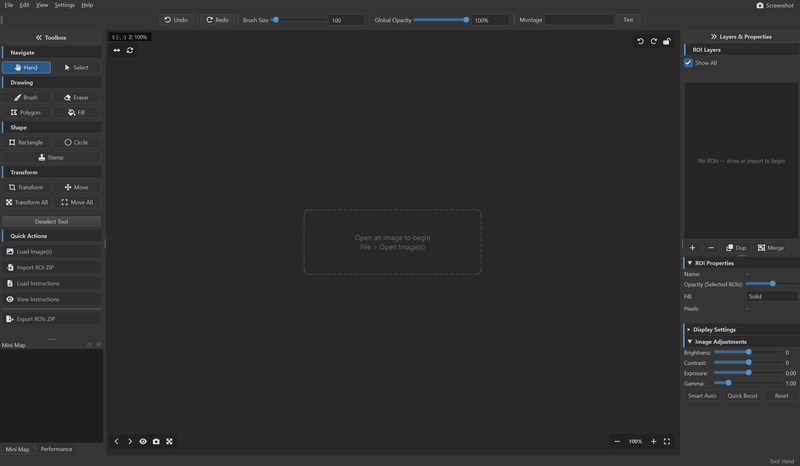The image size is (800, 466).
Task: Select the Eraser tool
Action: click(76, 98)
